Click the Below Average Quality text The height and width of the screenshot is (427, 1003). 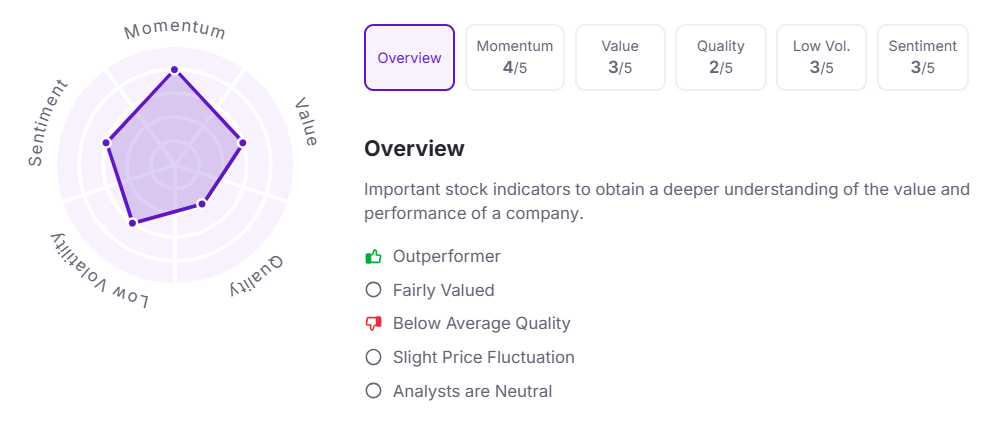pos(481,323)
